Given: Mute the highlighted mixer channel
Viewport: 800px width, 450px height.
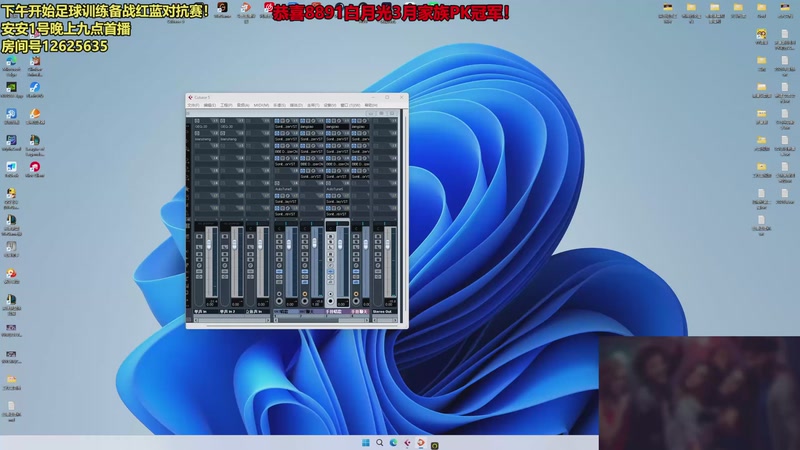Looking at the screenshot, I should [x=331, y=236].
